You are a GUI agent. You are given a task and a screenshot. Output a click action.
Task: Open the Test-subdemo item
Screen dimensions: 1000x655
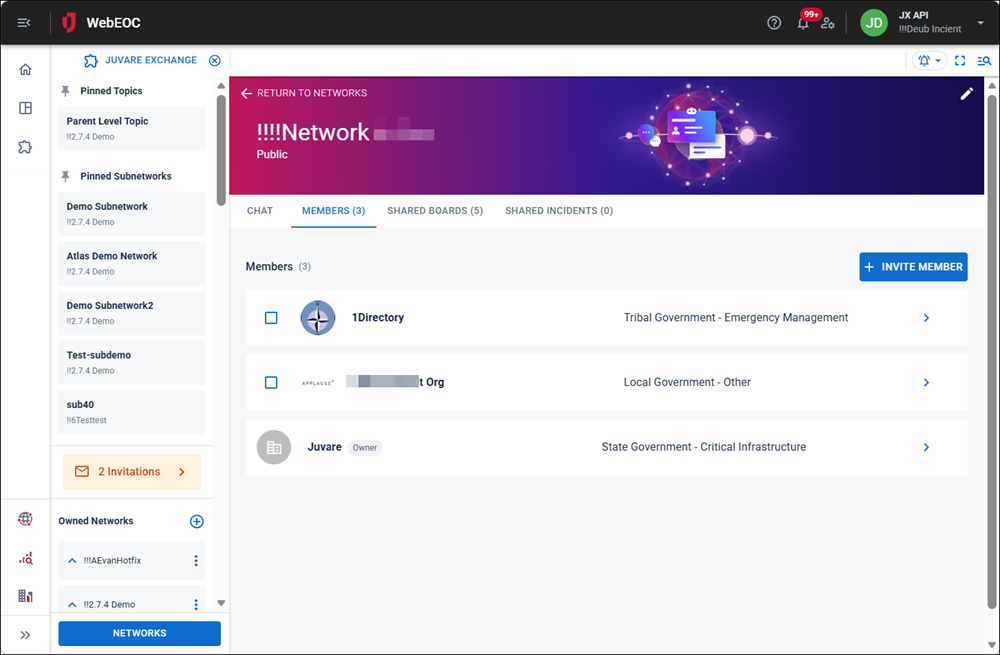tap(131, 362)
